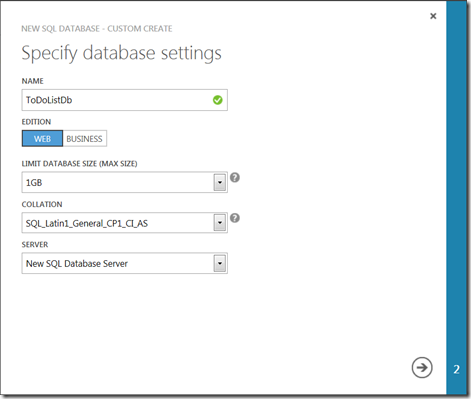Select the BUSINESS edition
The image size is (471, 399).
[x=85, y=139]
